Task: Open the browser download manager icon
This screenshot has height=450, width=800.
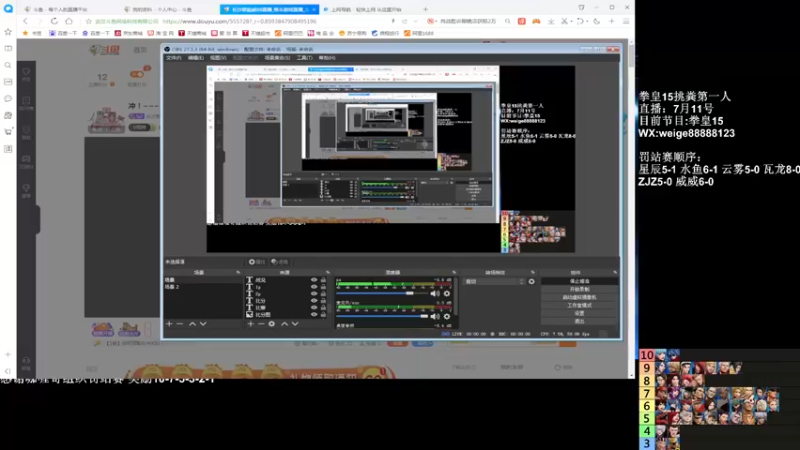Action: (x=551, y=21)
